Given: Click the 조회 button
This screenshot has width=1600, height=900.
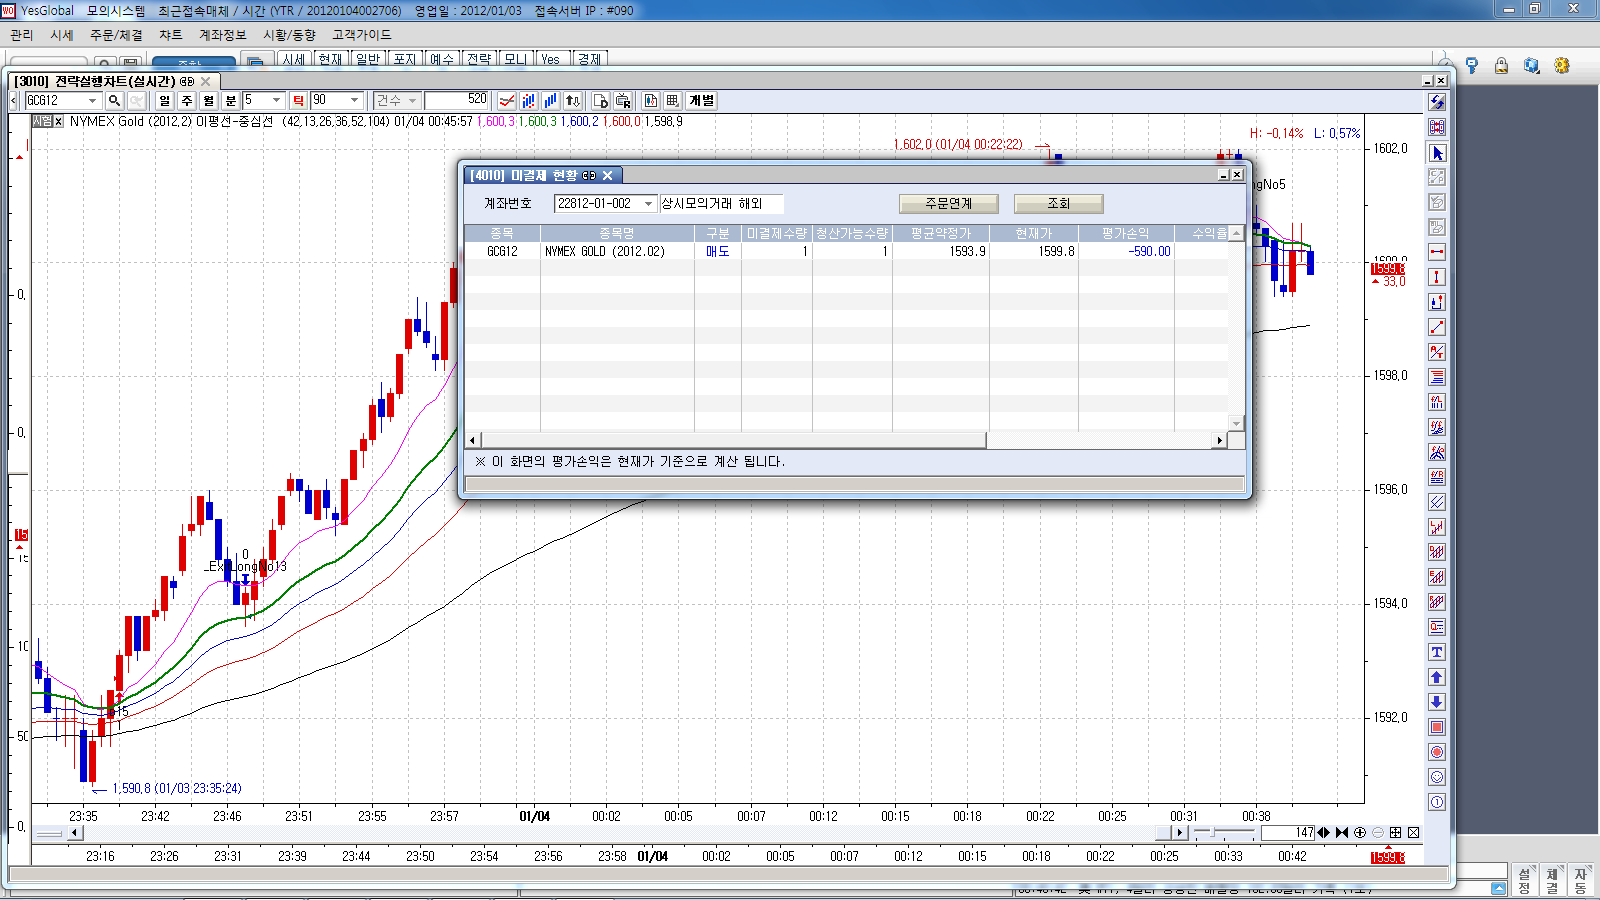Looking at the screenshot, I should (1058, 204).
